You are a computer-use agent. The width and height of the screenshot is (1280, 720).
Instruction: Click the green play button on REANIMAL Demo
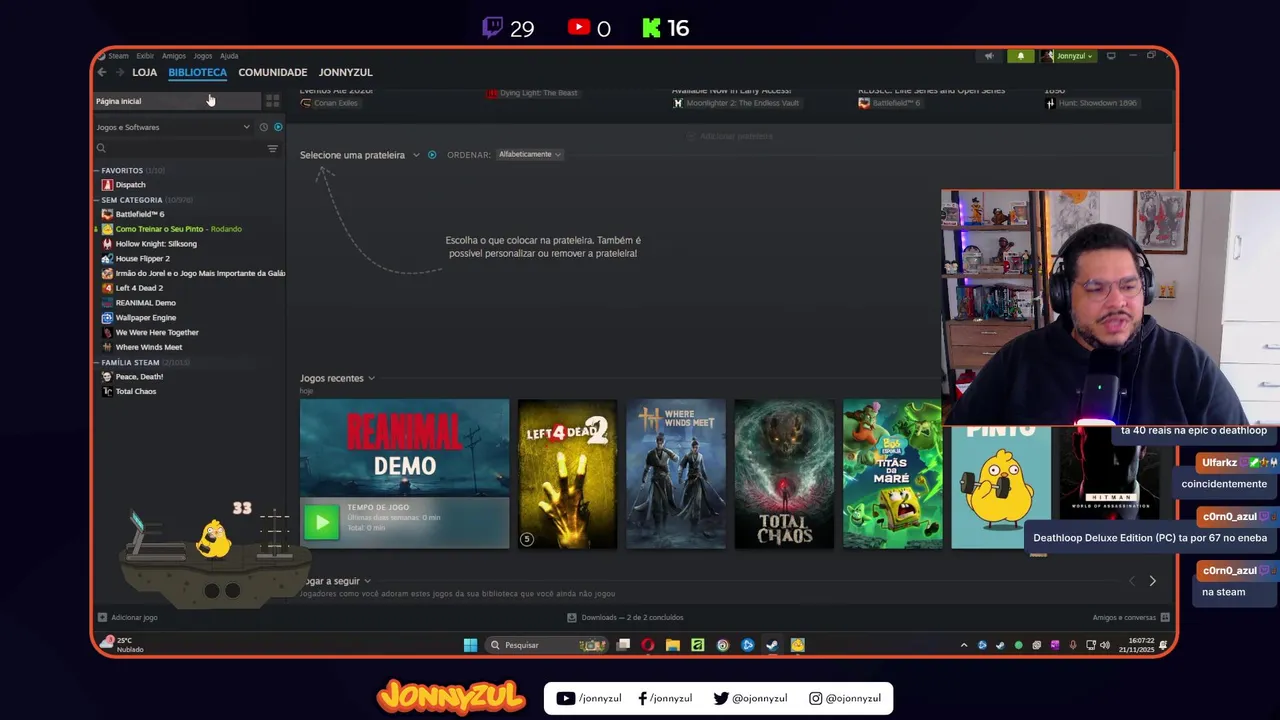pyautogui.click(x=321, y=522)
